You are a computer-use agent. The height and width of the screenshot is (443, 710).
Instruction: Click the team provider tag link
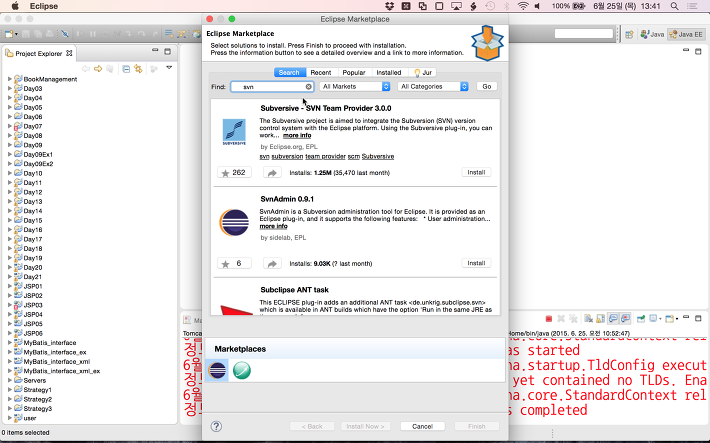(325, 156)
